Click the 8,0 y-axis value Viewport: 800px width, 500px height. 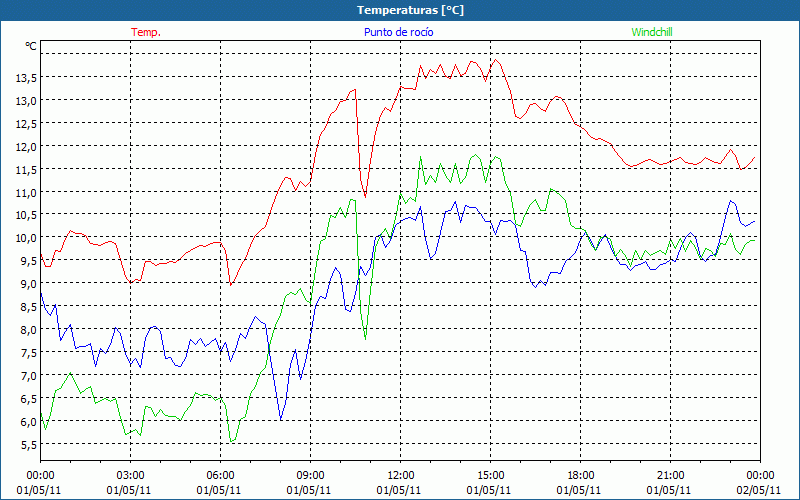(29, 330)
